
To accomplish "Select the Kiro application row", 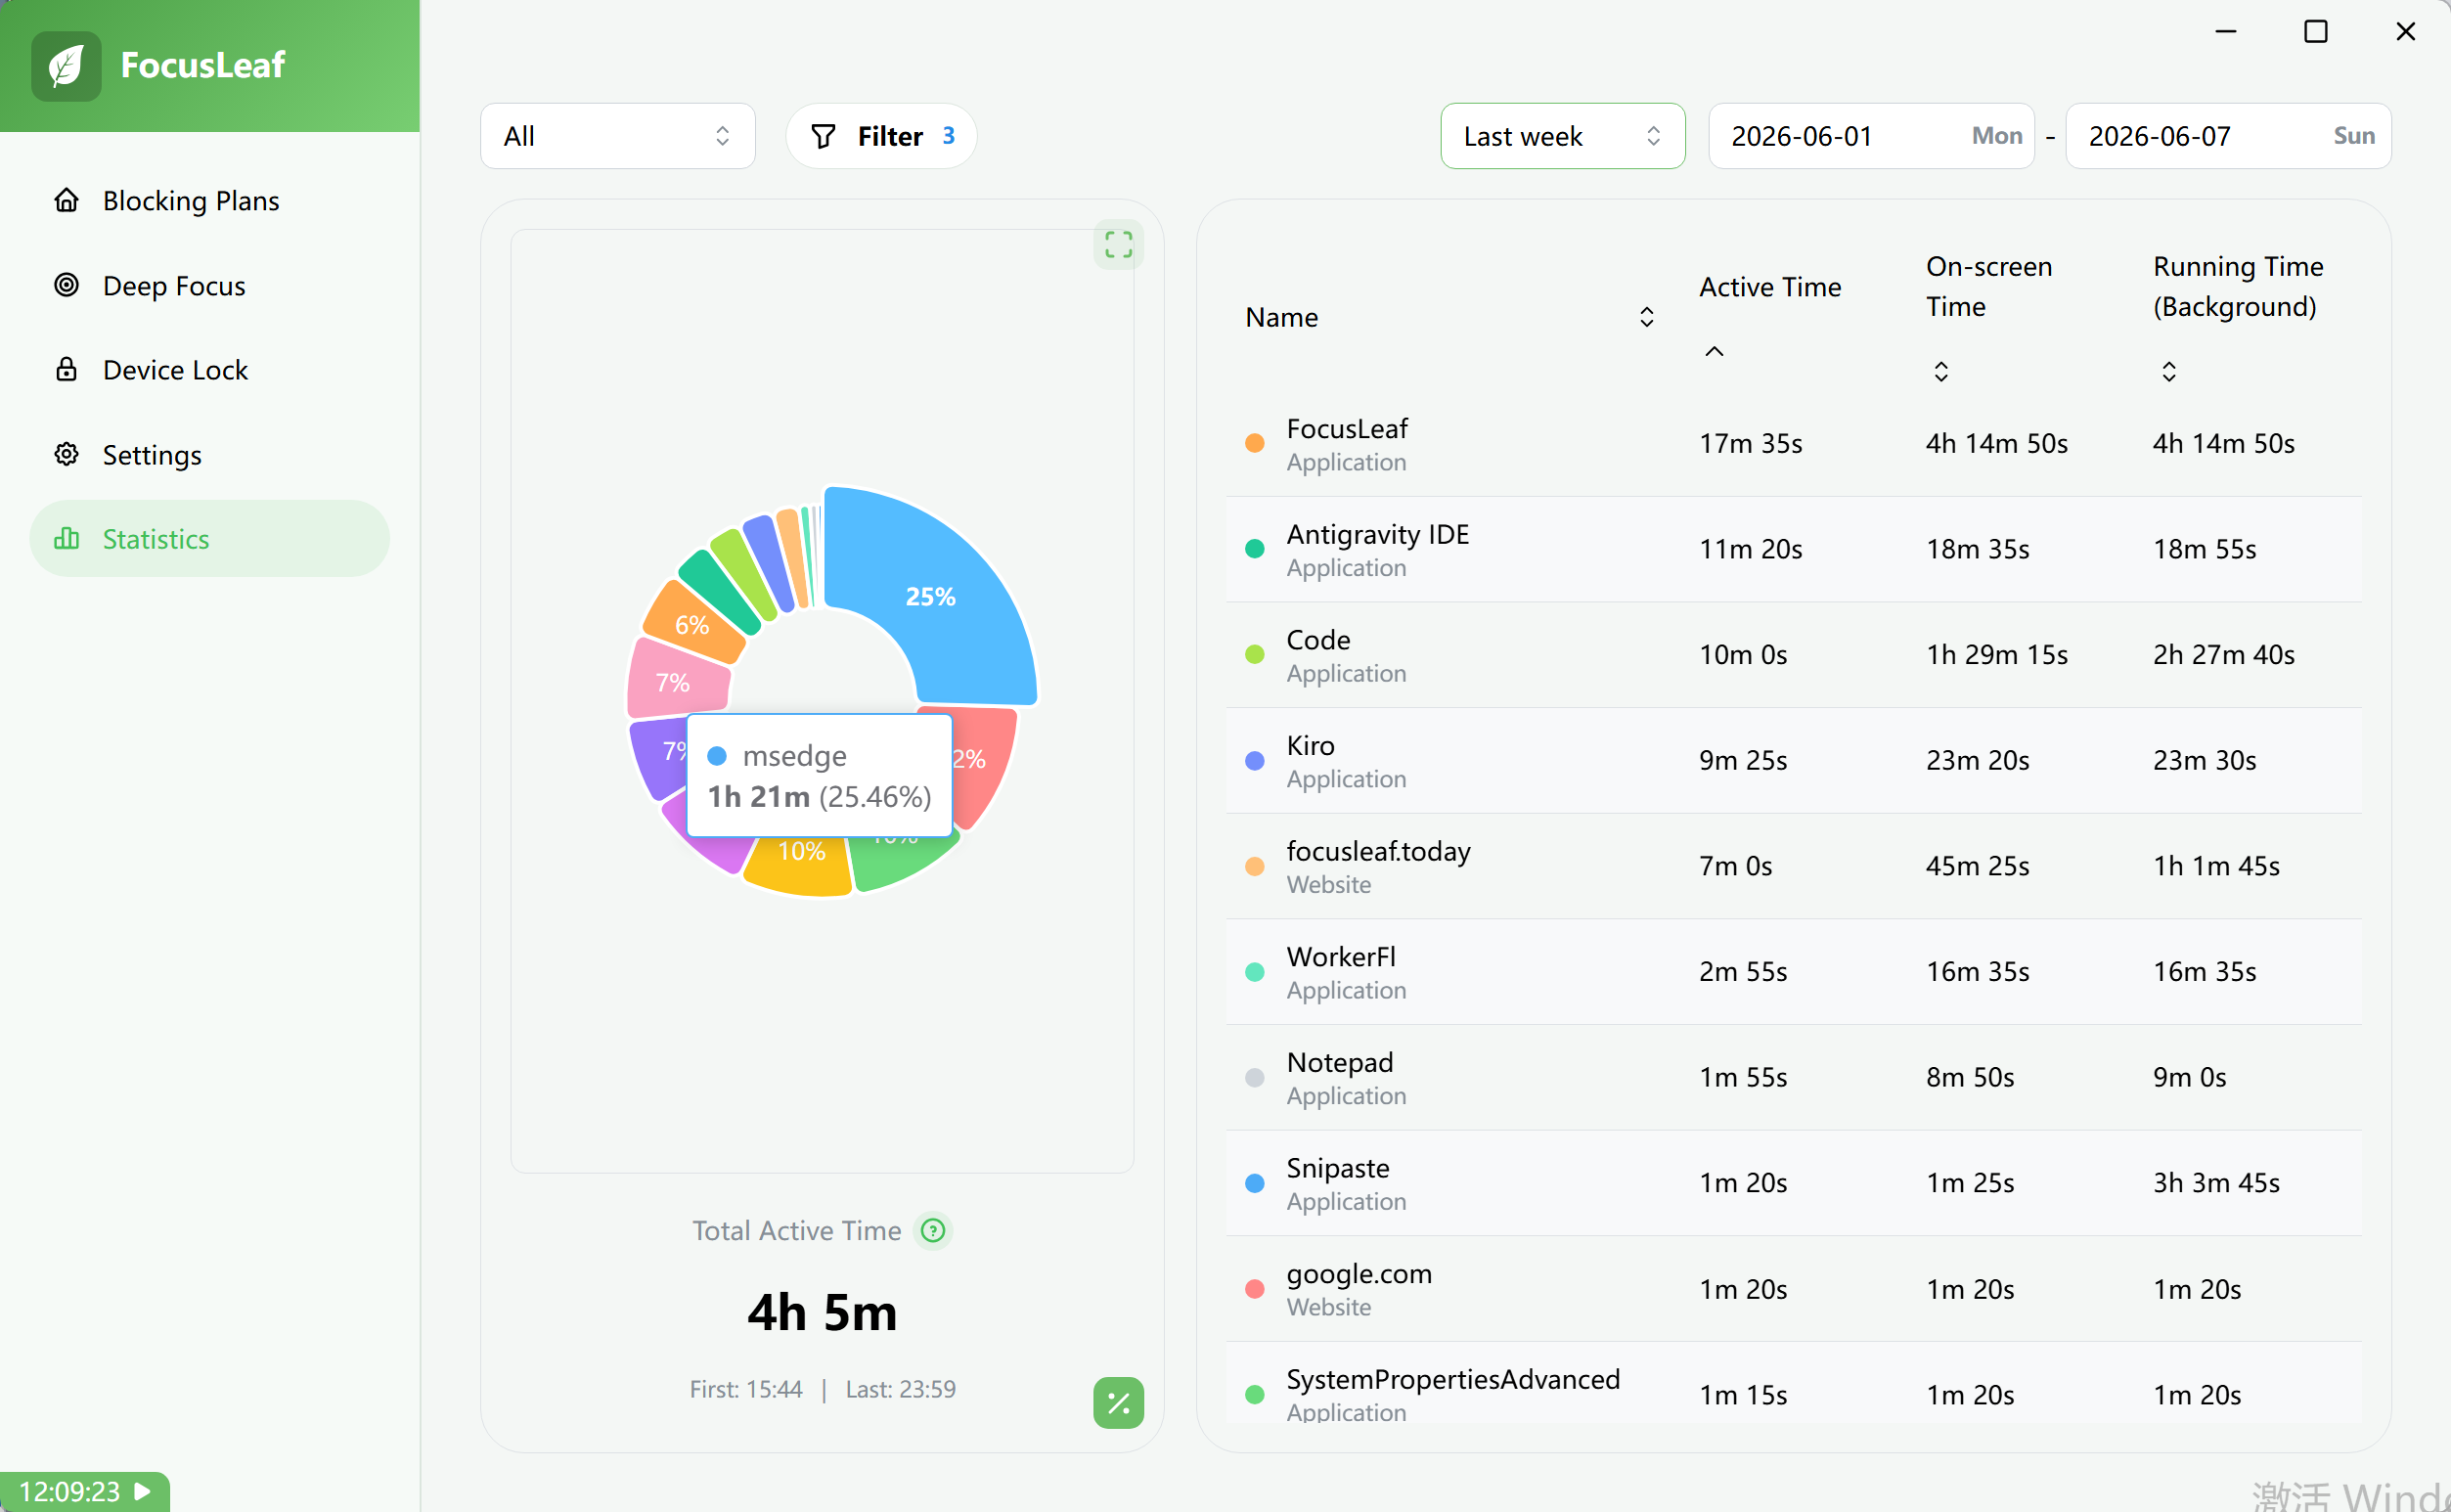I will click(1794, 761).
